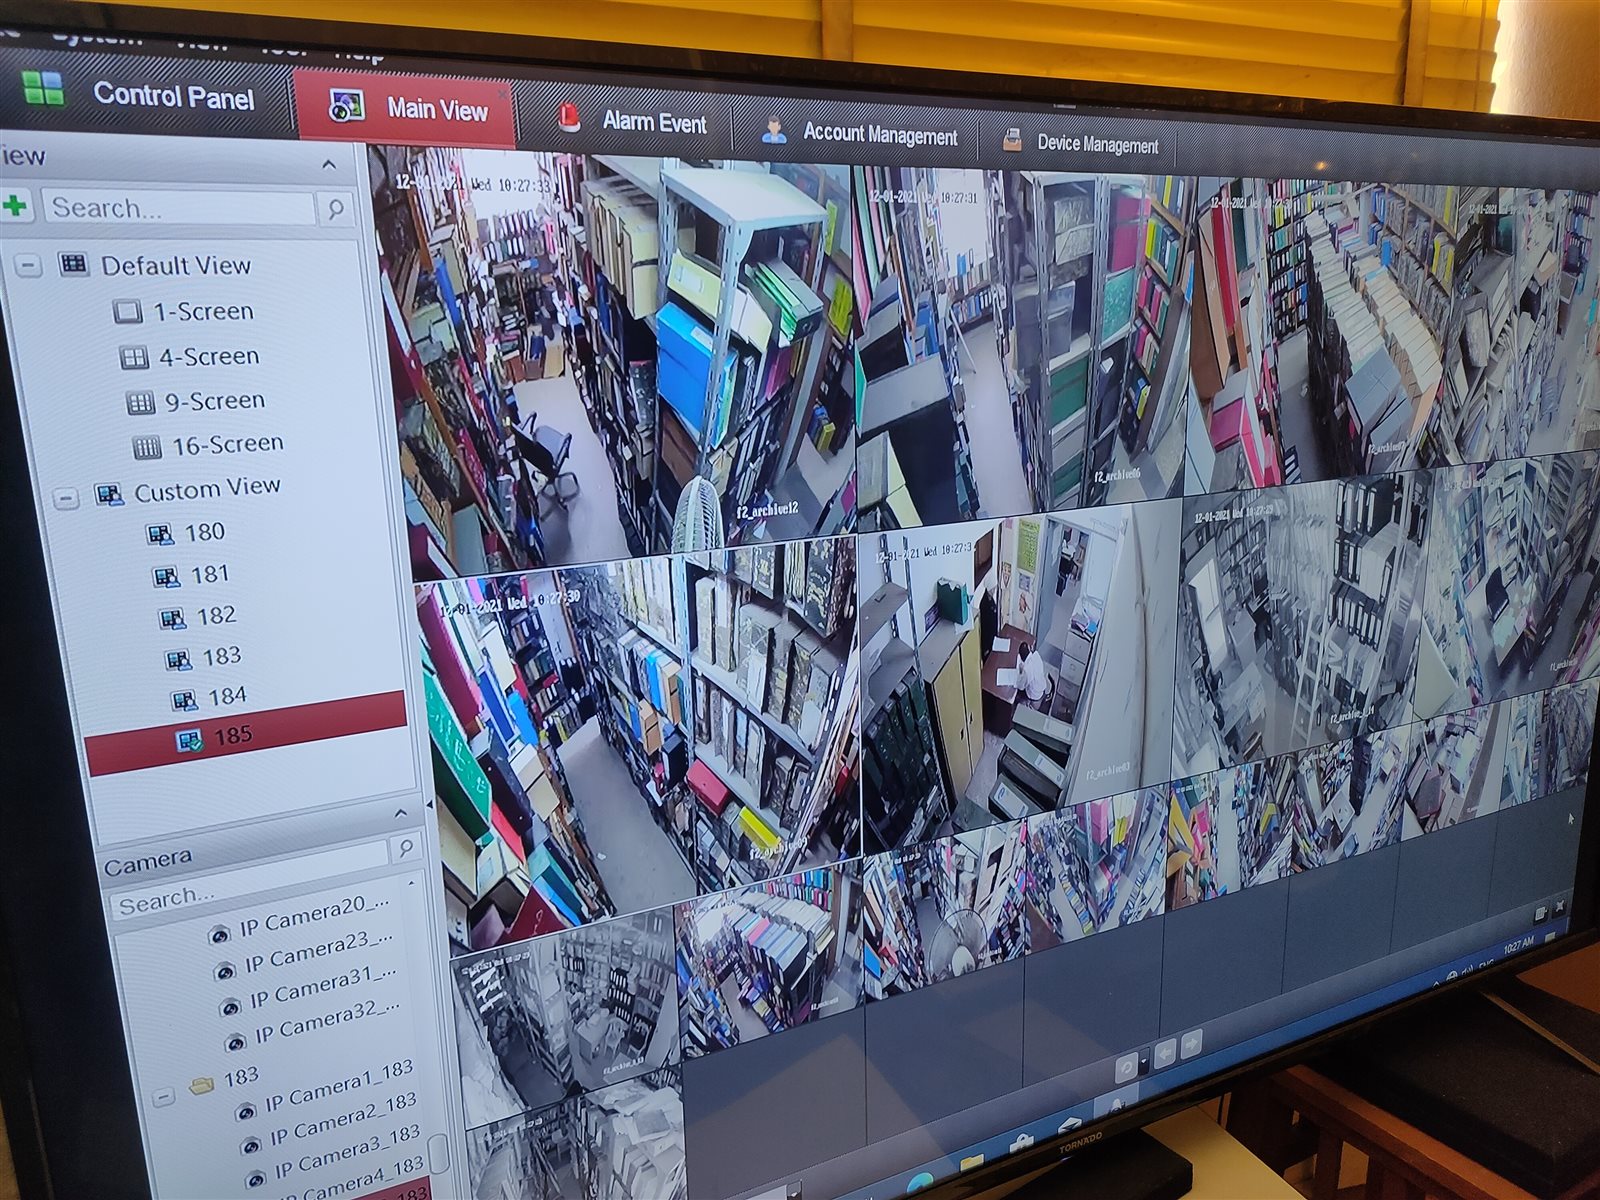This screenshot has width=1600, height=1200.
Task: Select the 4-Screen layout icon
Action: [134, 357]
